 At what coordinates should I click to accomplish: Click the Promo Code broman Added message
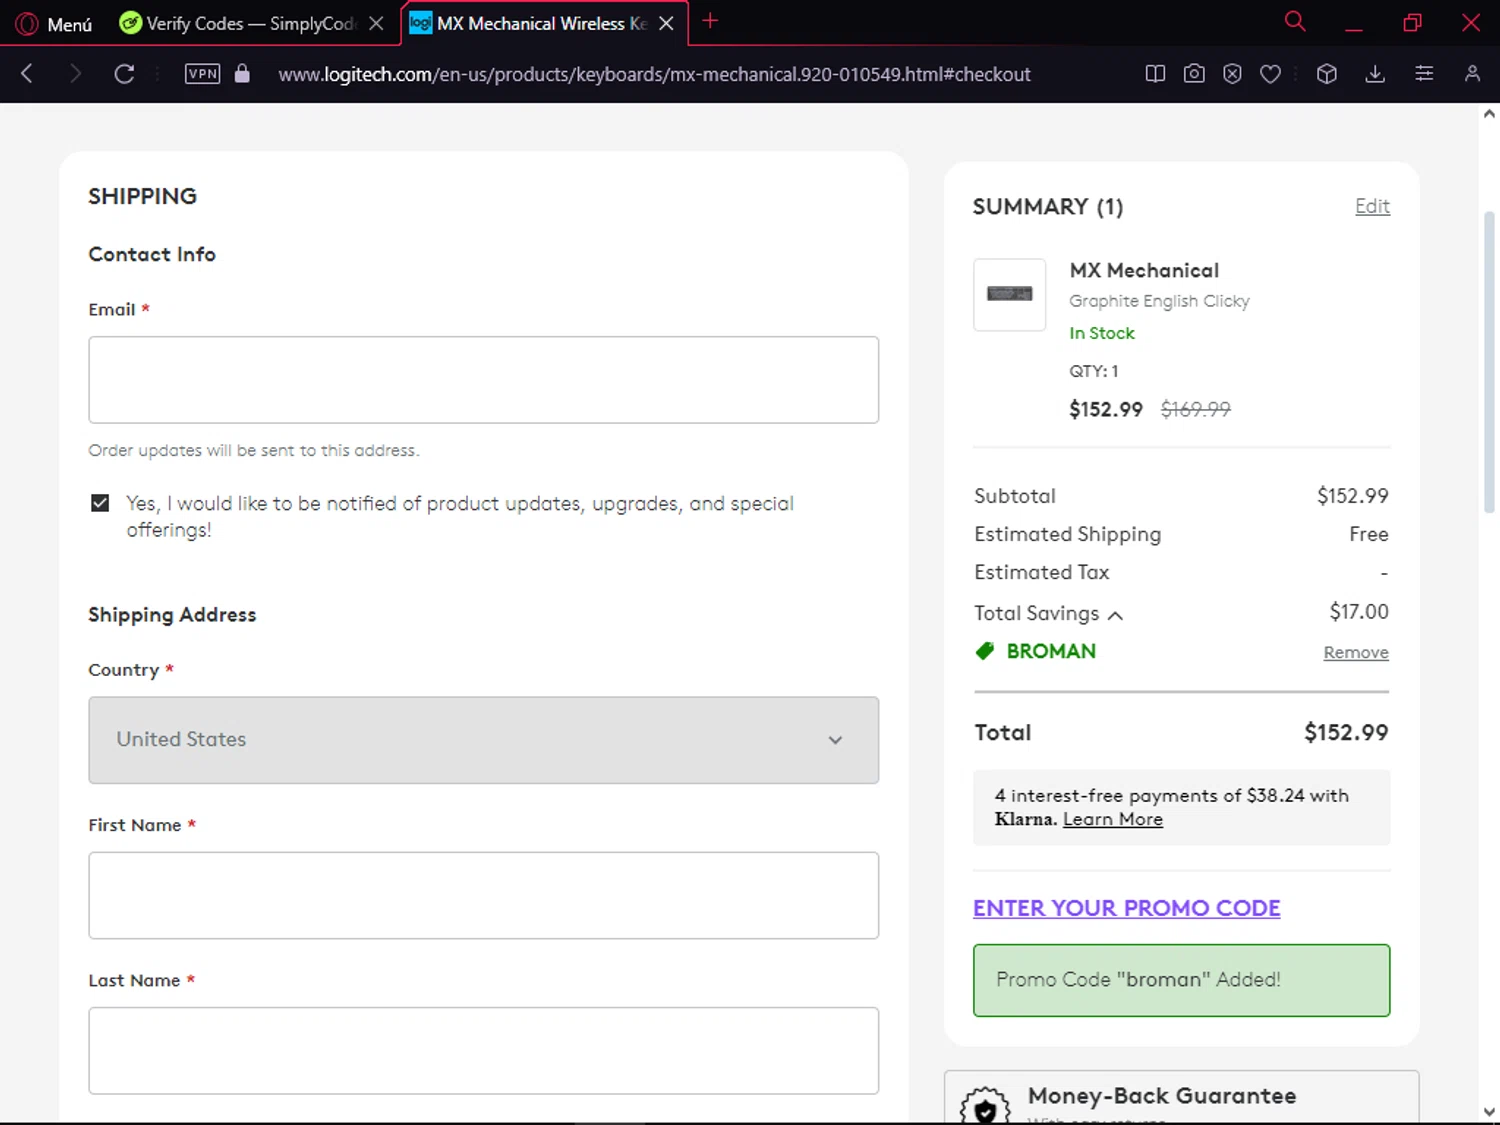pyautogui.click(x=1181, y=980)
